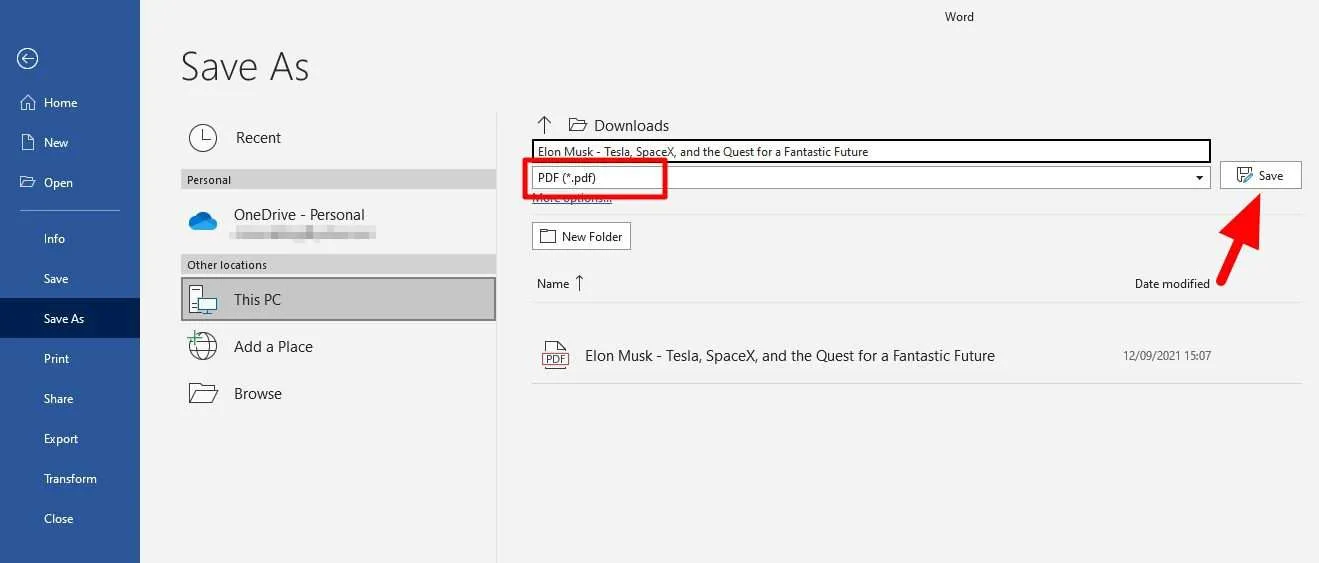Select New in the backstage menu
This screenshot has height=563, width=1319.
tap(56, 143)
